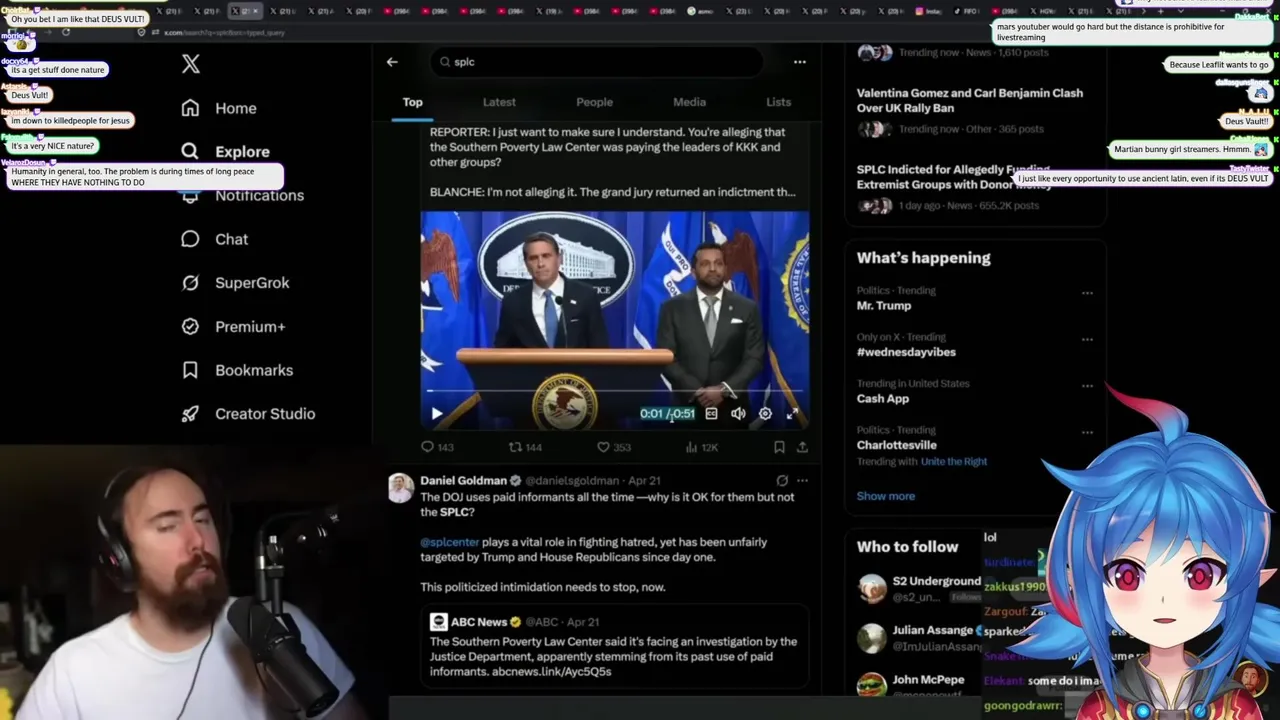Open search options three-dot menu

[799, 62]
